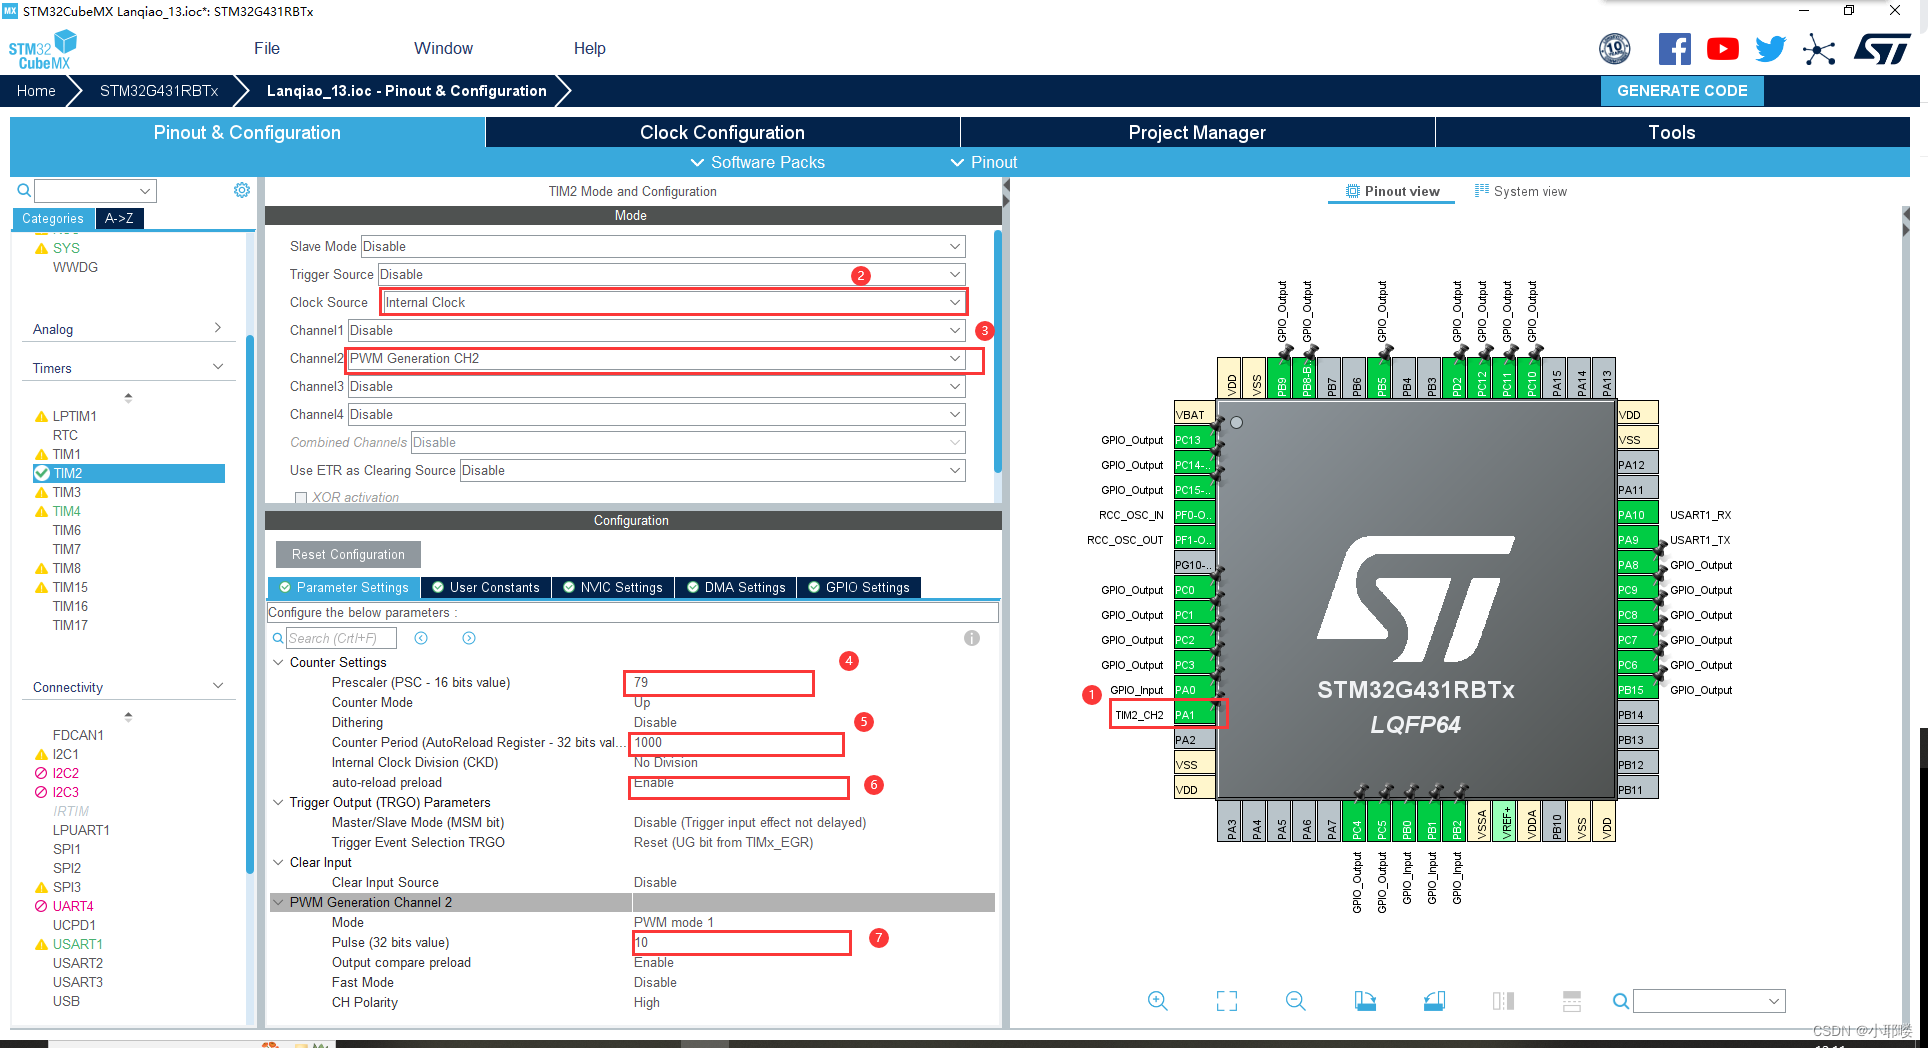1928x1048 pixels.
Task: Go to Home breadcrumb
Action: pos(36,90)
